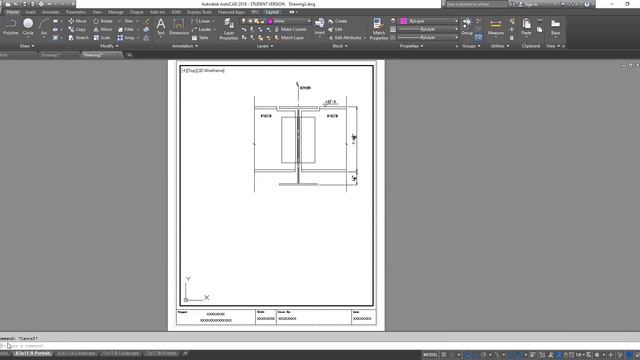This screenshot has width=640, height=360.
Task: Expand the Annotation panel
Action: tap(185, 46)
